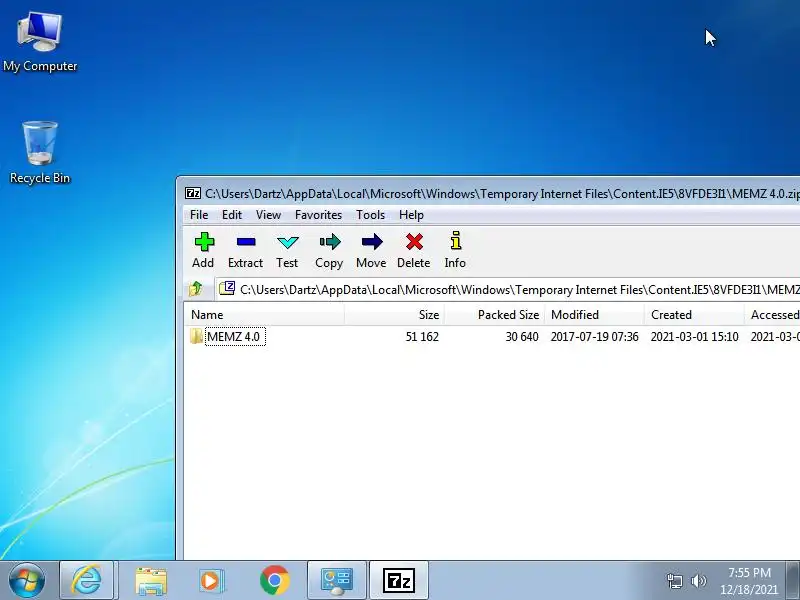Image resolution: width=800 pixels, height=600 pixels.
Task: Click the 7-Zip taskbar button
Action: [398, 580]
